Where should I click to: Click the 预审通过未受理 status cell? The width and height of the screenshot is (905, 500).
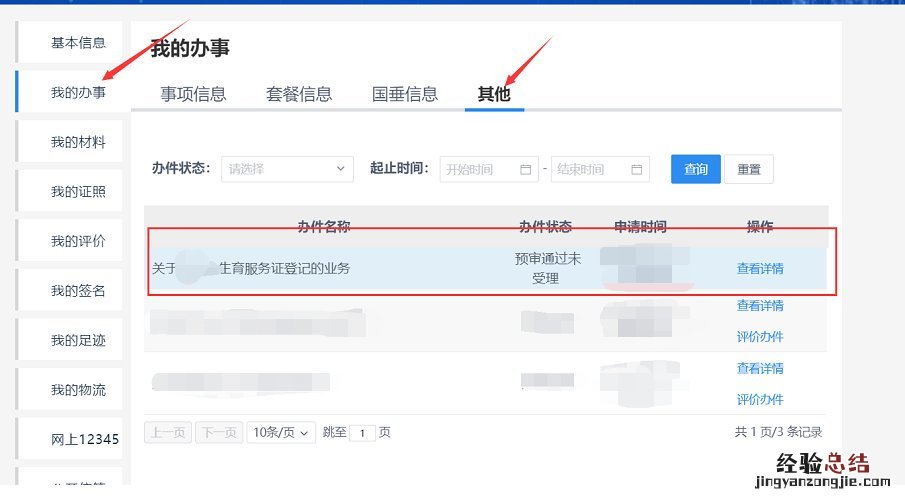[547, 268]
